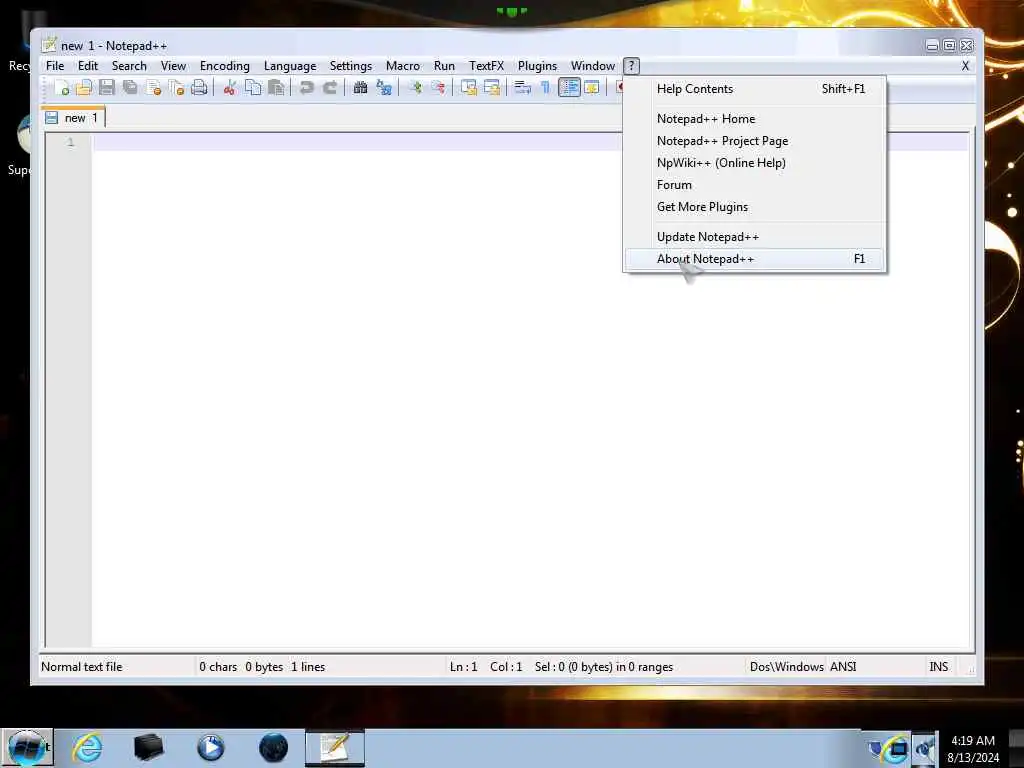Open the Edit menu

tap(88, 66)
